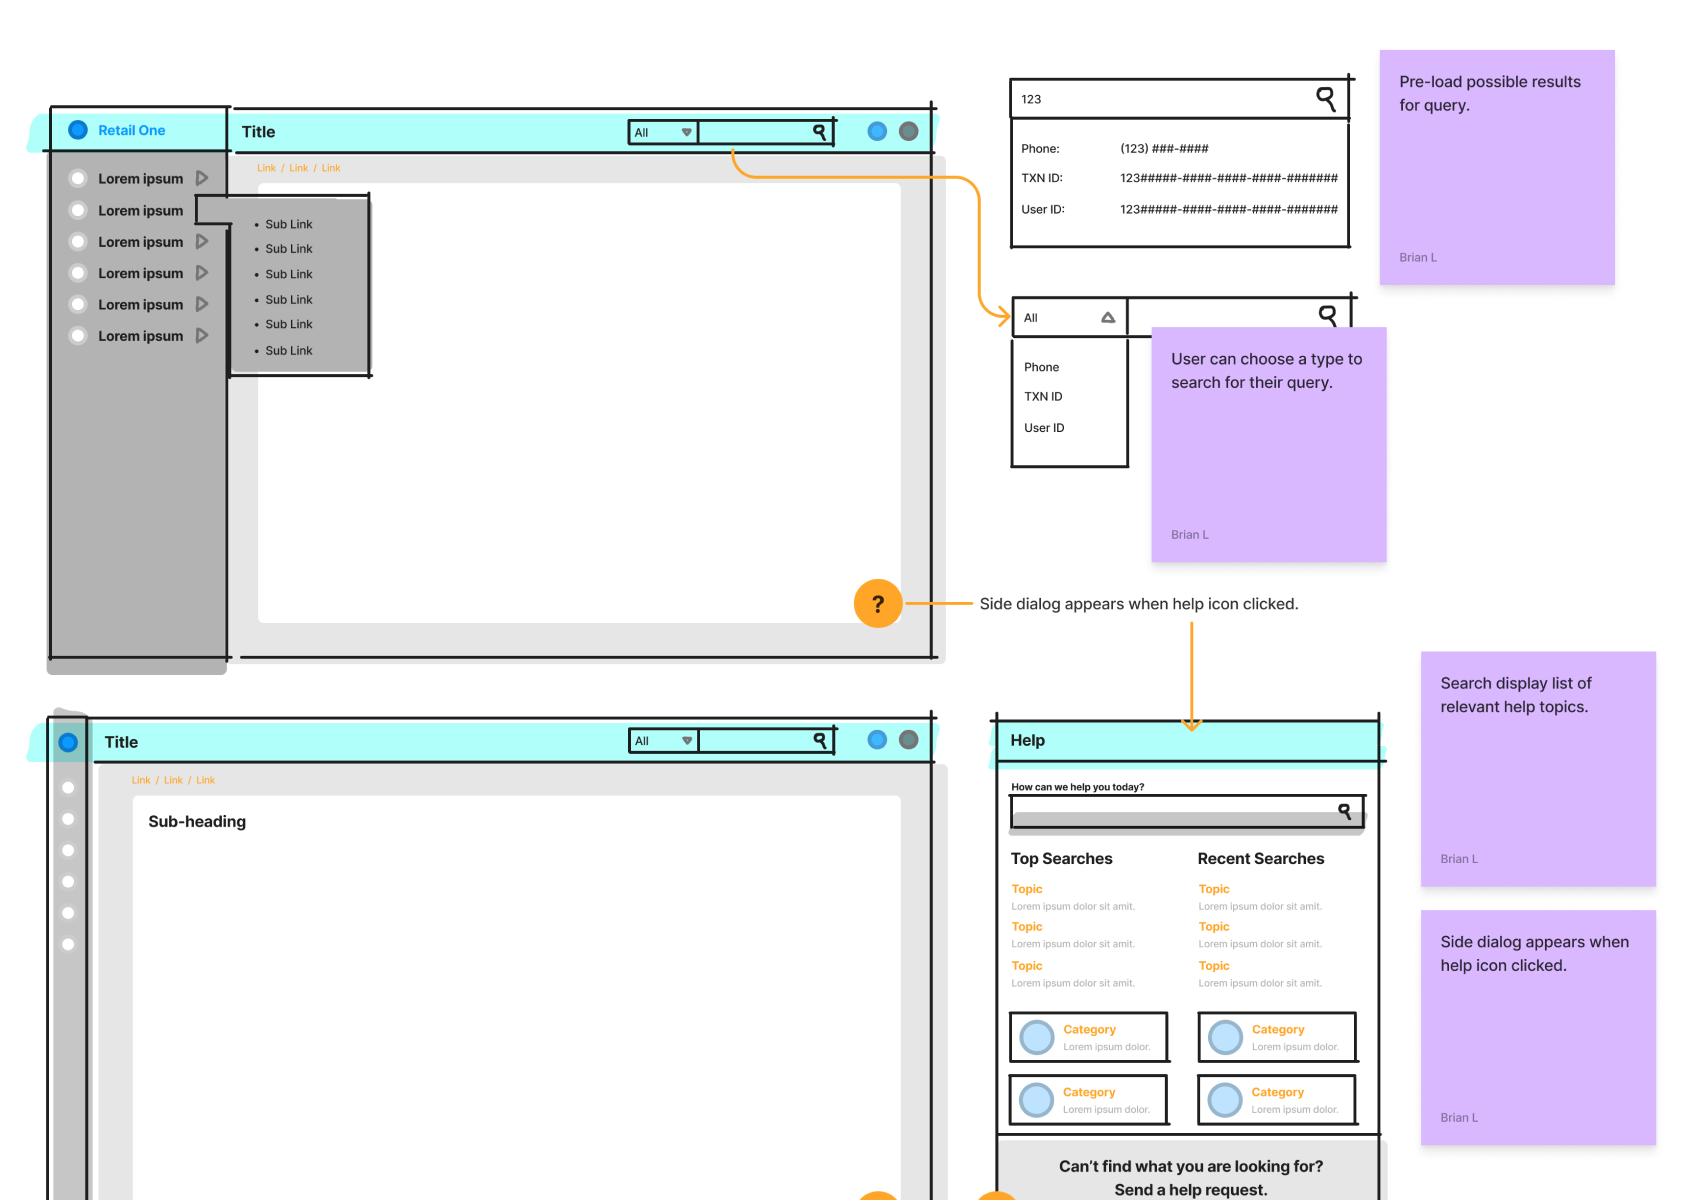Viewport: 1688px width, 1200px height.
Task: Expand the arrow beside the first Lorem ipsum item
Action: pos(202,178)
